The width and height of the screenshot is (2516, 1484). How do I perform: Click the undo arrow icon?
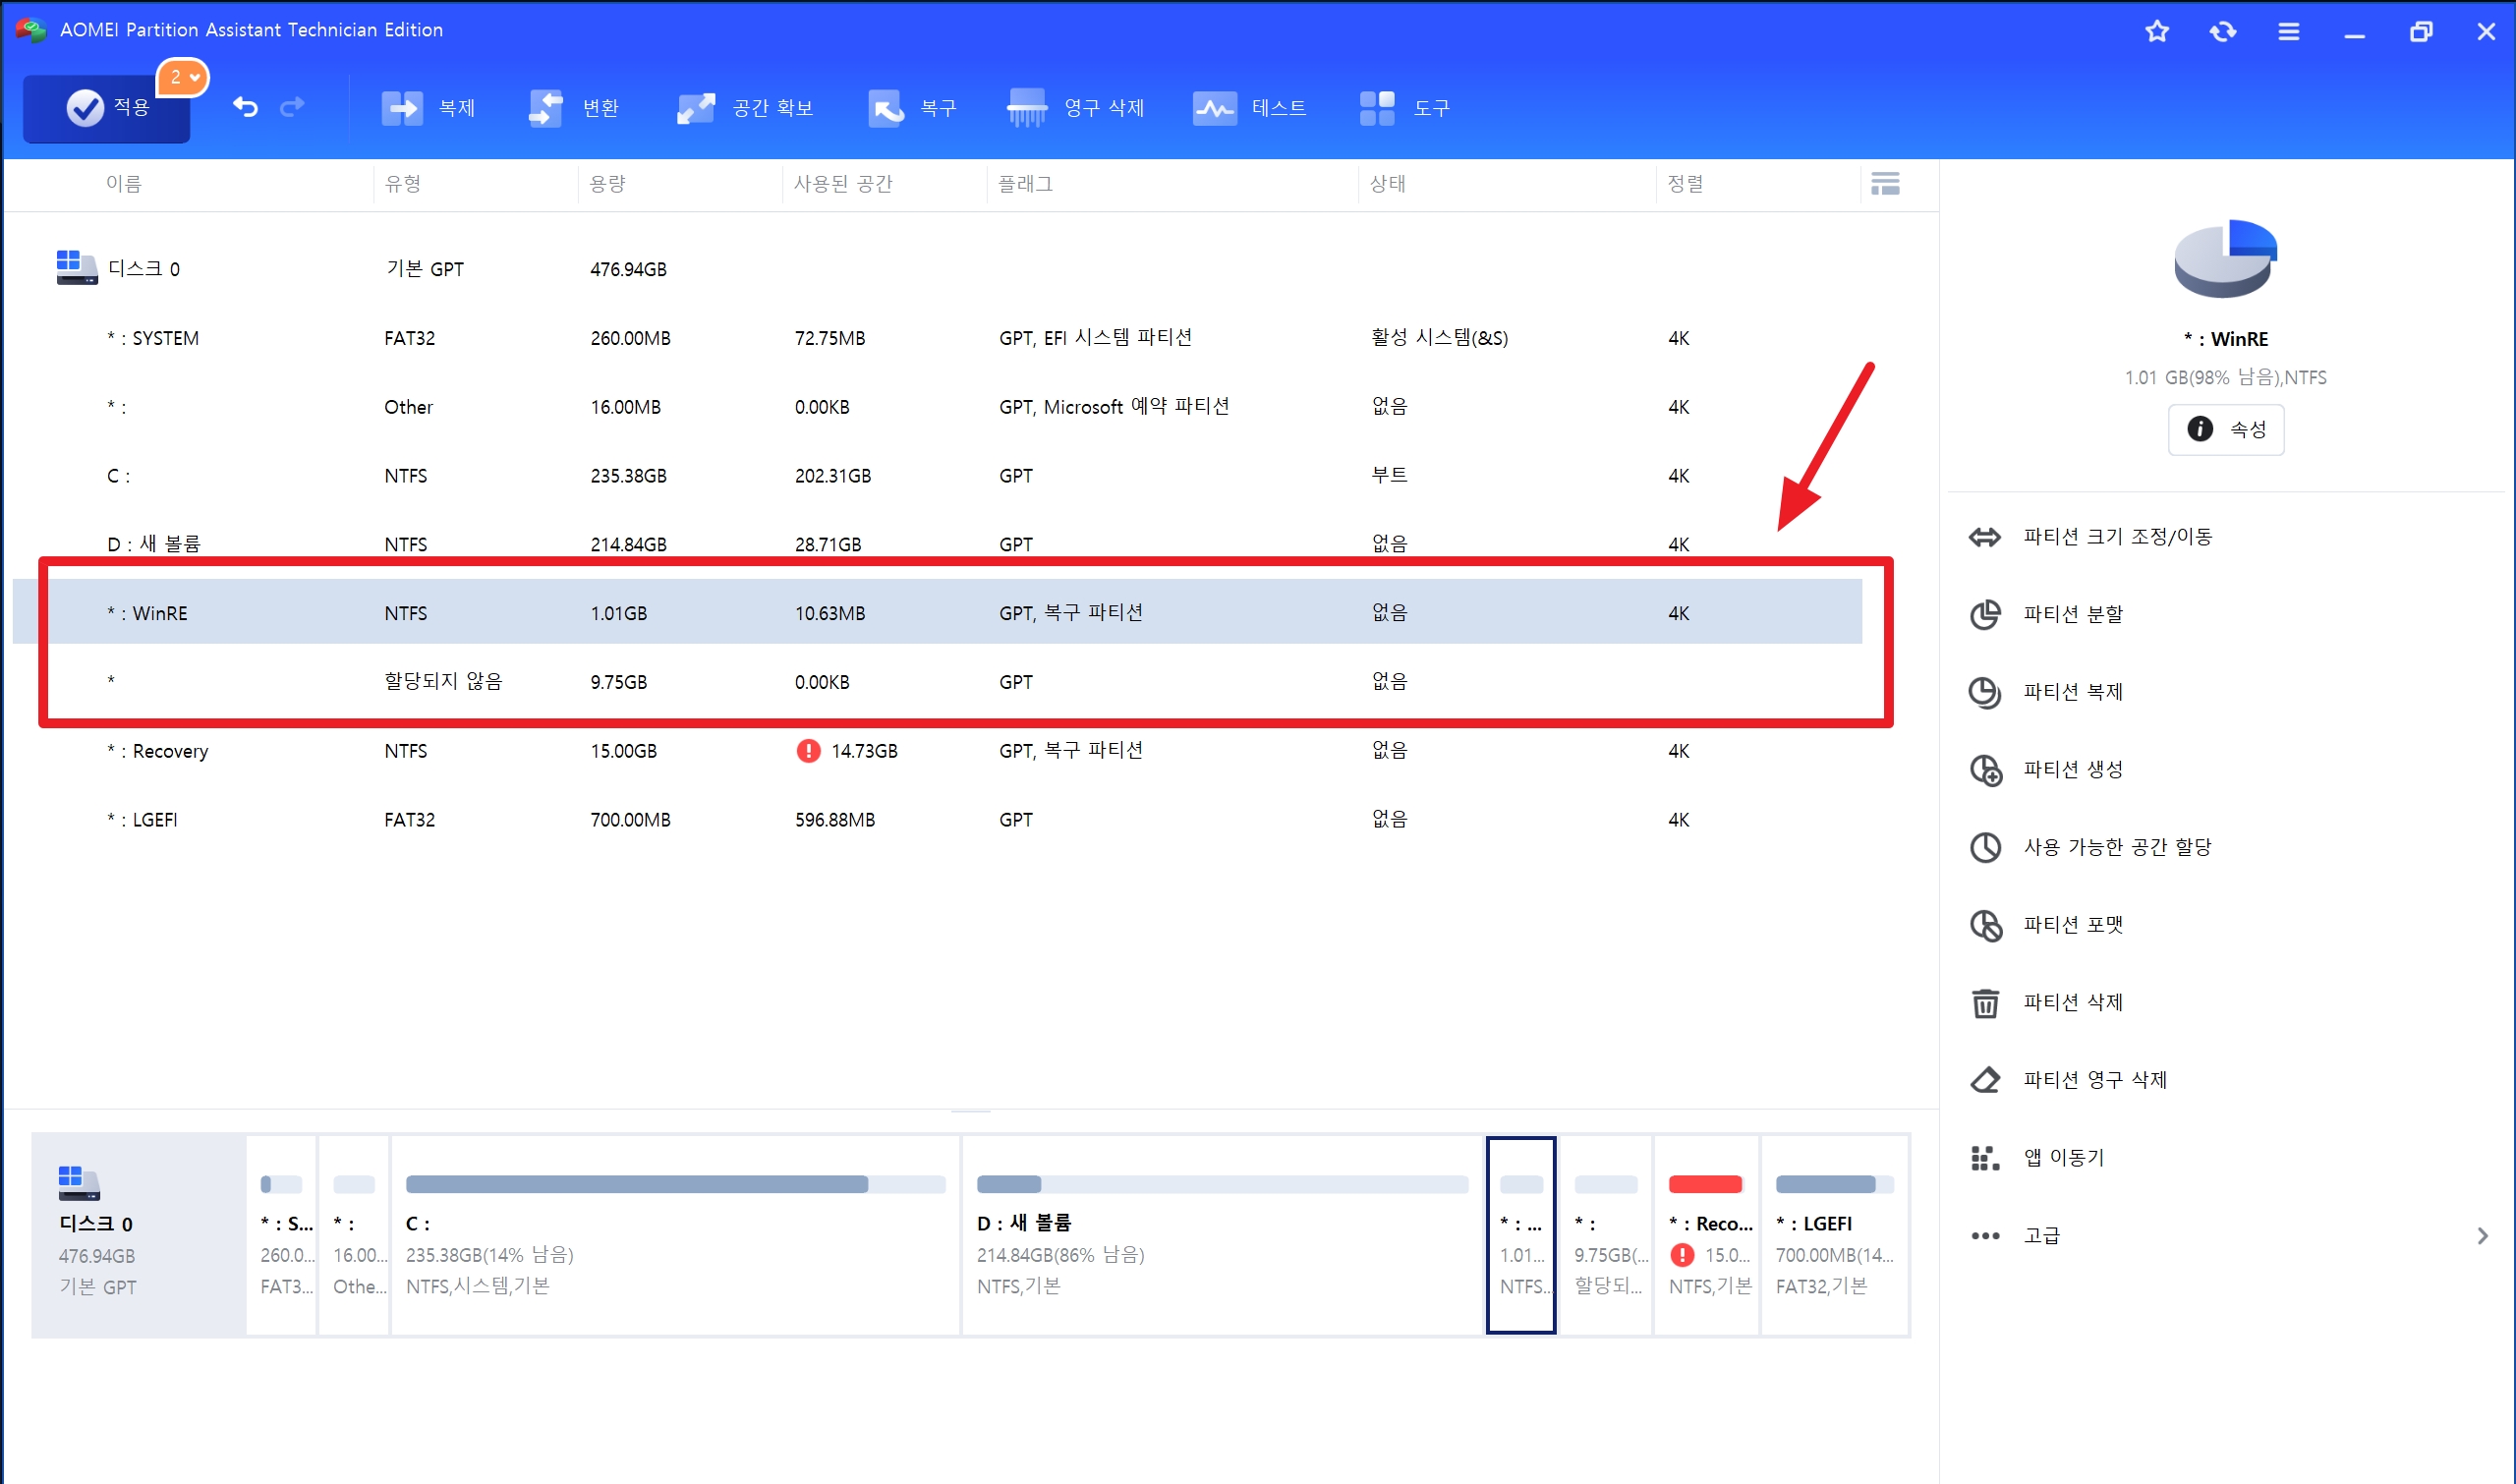pos(245,106)
